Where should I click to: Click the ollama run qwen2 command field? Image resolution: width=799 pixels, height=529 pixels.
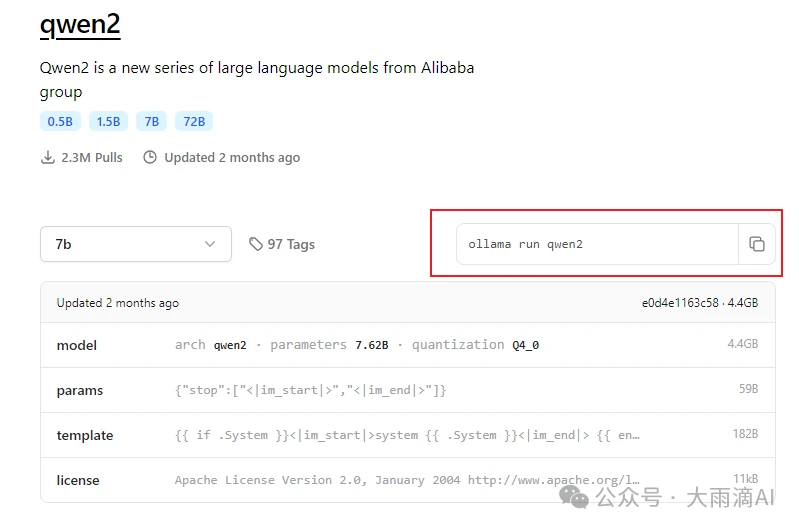click(597, 244)
